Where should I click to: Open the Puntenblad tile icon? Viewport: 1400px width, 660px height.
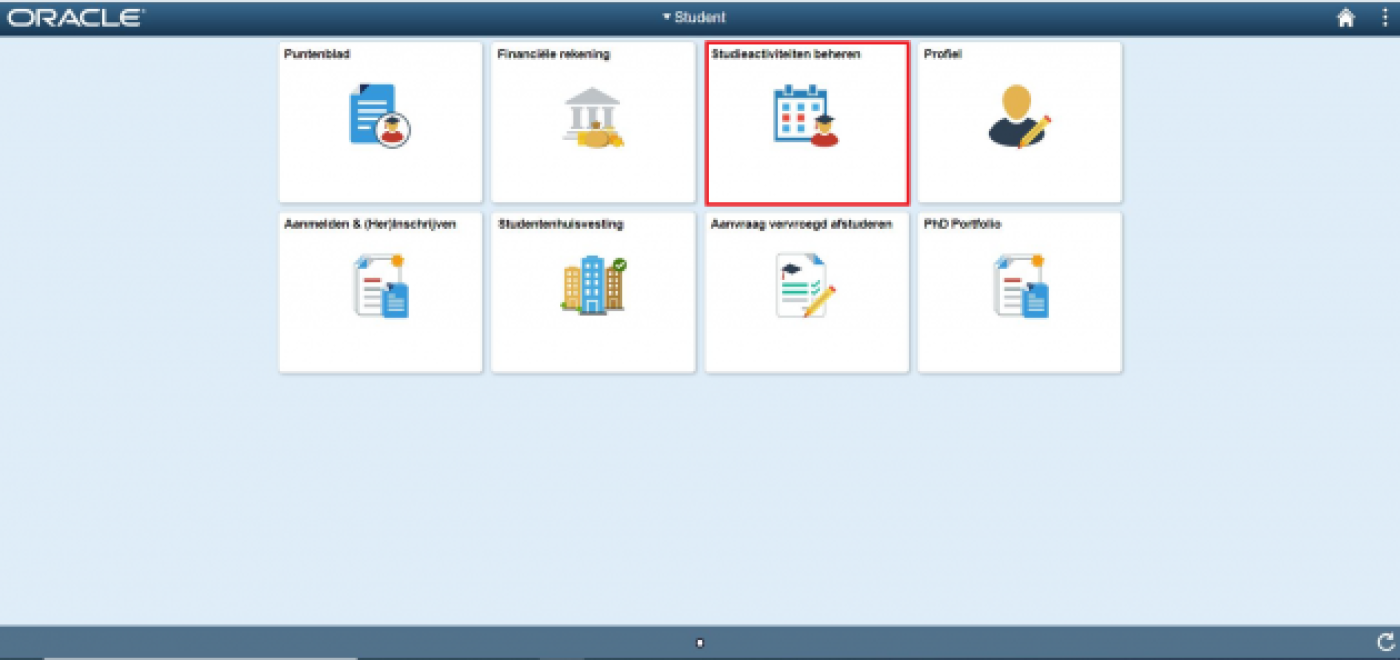(380, 115)
